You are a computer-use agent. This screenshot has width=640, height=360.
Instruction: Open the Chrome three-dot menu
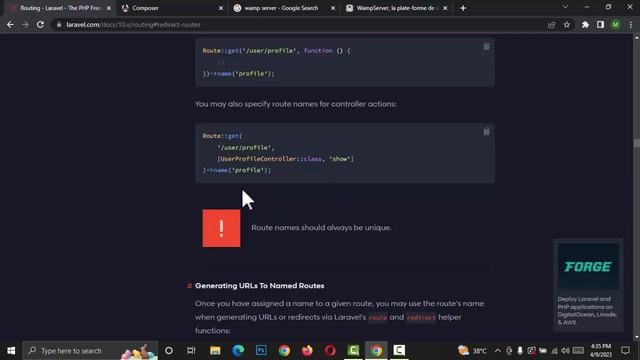631,25
